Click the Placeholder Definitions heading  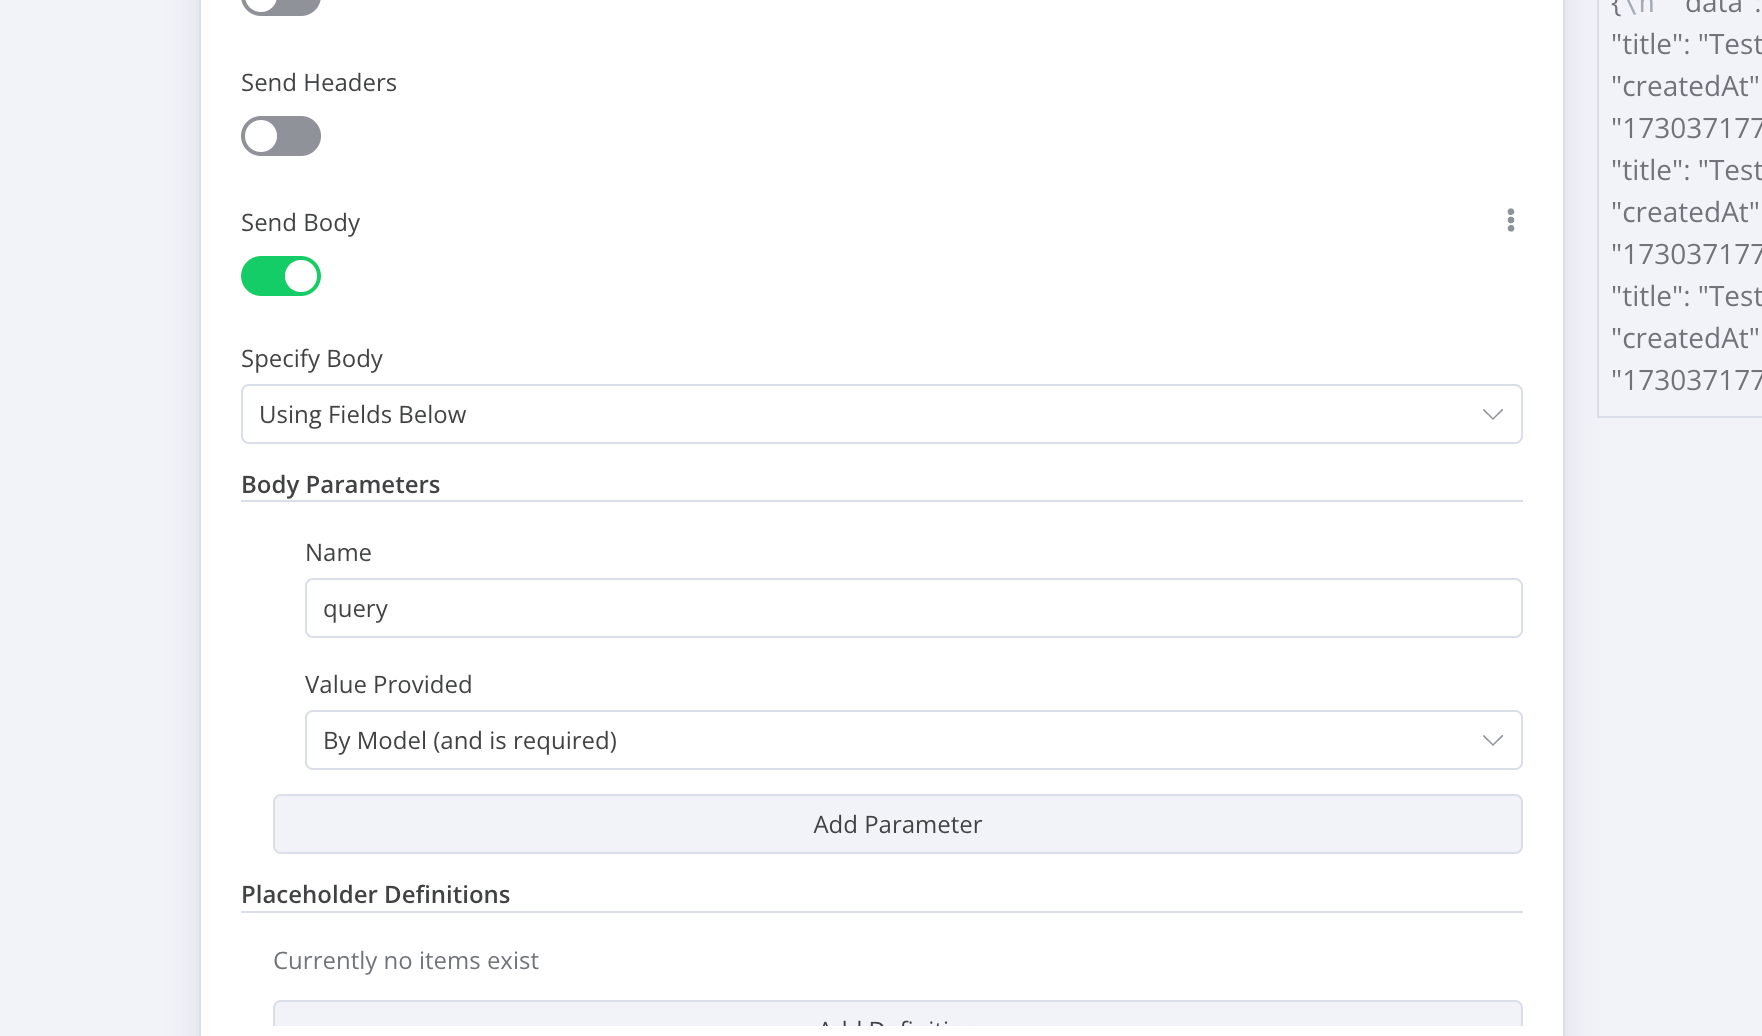click(376, 895)
